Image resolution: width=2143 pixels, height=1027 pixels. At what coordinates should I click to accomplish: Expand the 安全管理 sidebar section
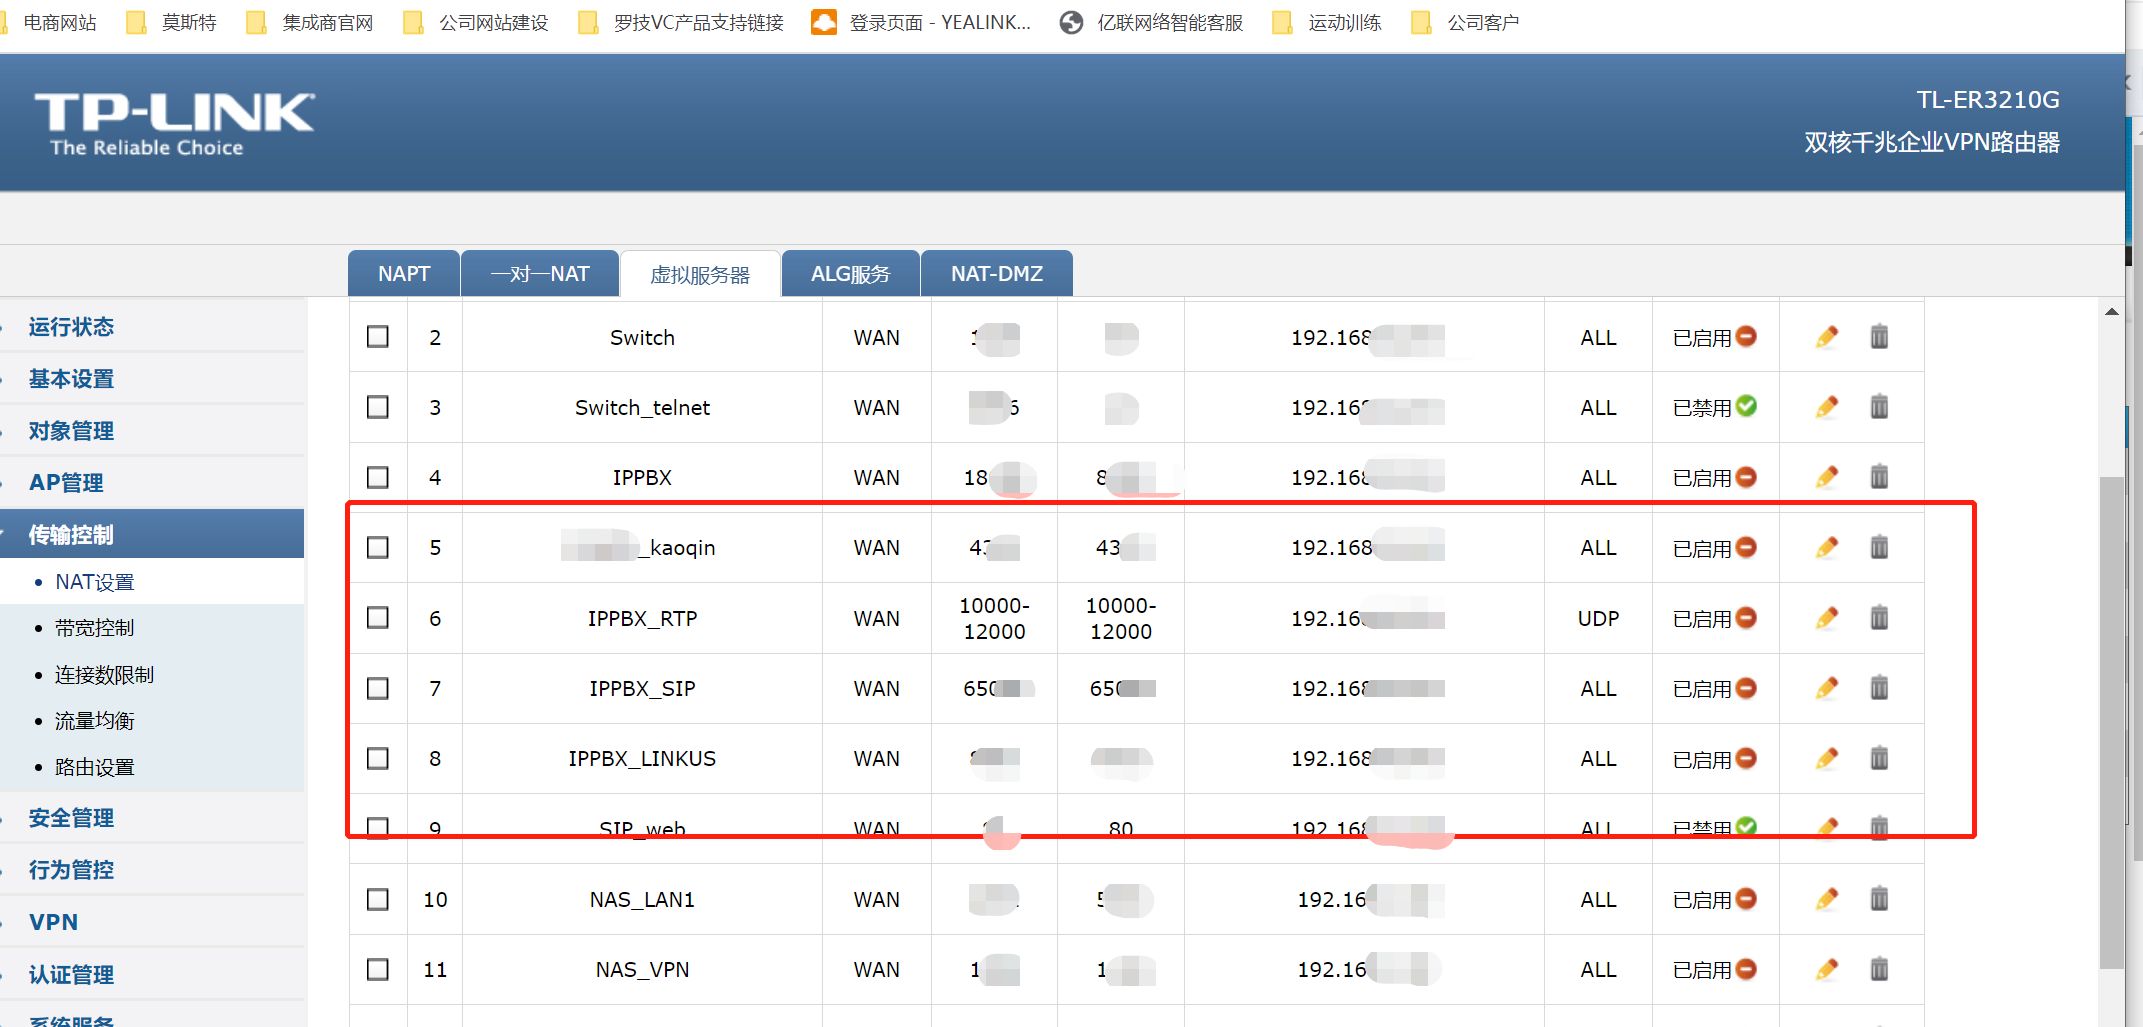[x=71, y=818]
